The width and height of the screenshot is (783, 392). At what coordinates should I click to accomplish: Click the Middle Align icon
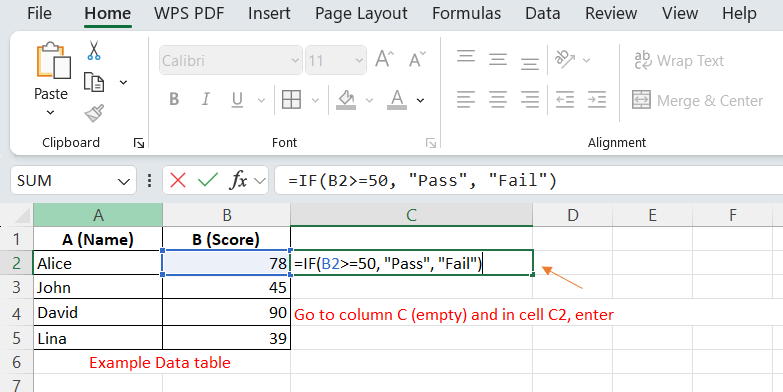coord(498,60)
